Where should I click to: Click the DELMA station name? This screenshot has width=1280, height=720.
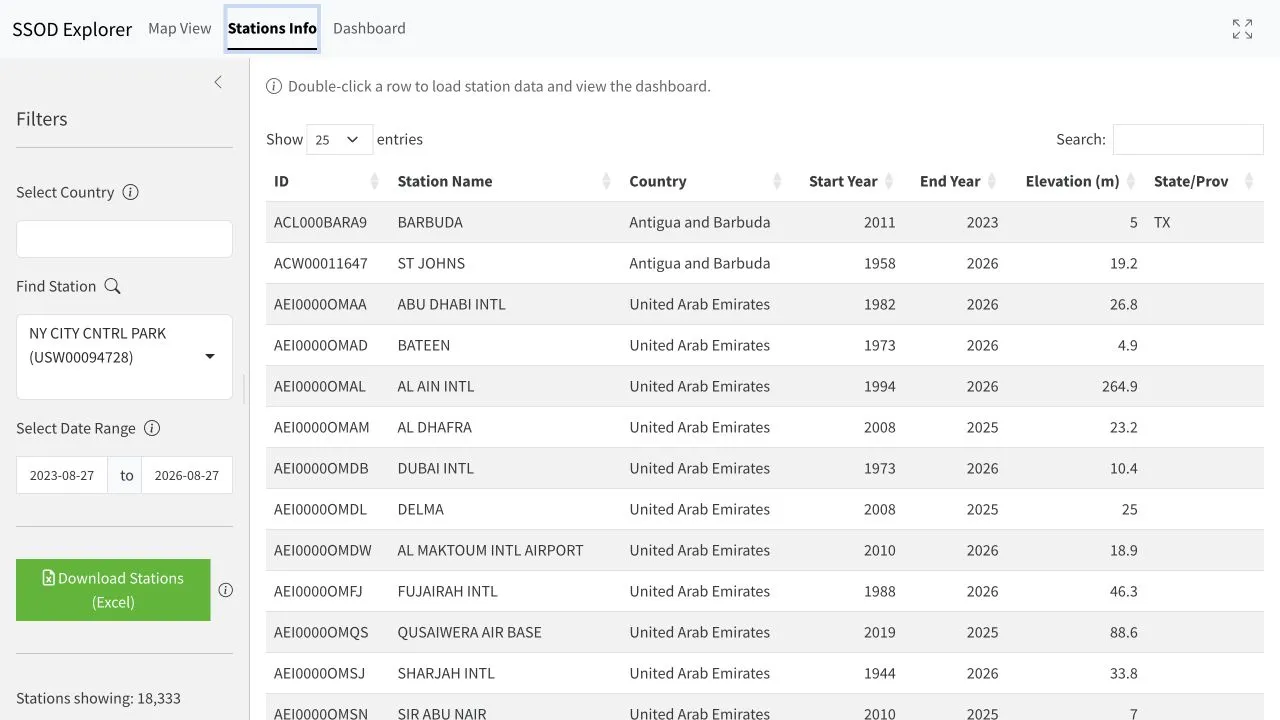pos(420,509)
